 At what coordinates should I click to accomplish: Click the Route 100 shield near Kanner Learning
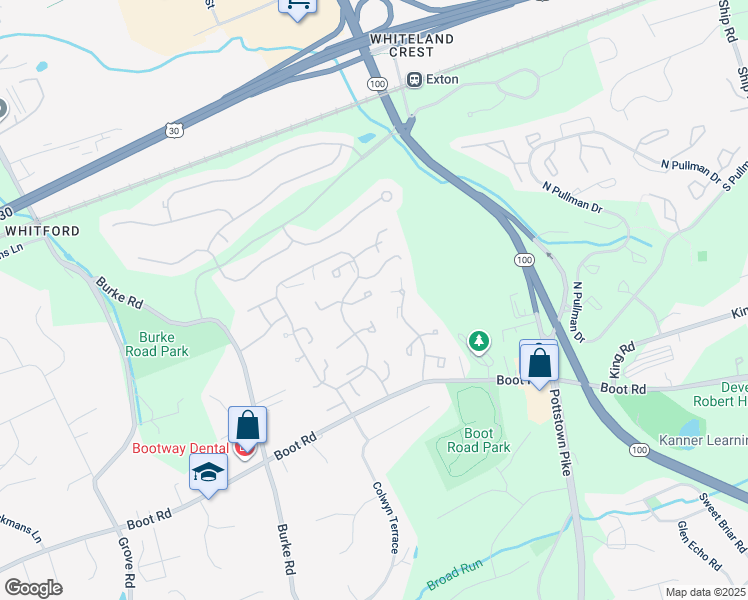(x=638, y=450)
